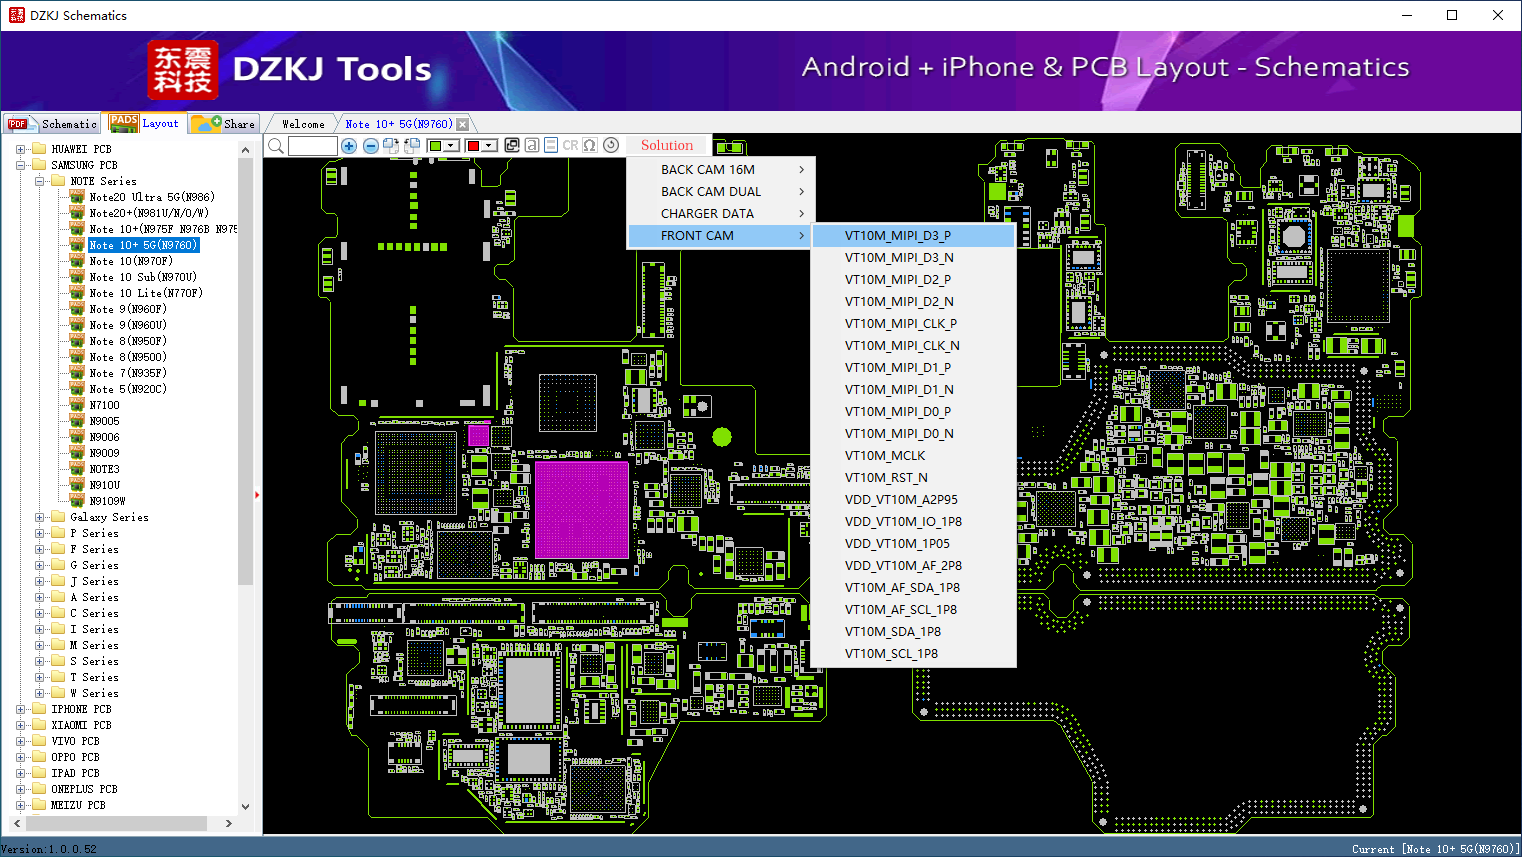Screen dimensions: 1522x857
Task: Select N9109W in tree
Action: [x=107, y=501]
